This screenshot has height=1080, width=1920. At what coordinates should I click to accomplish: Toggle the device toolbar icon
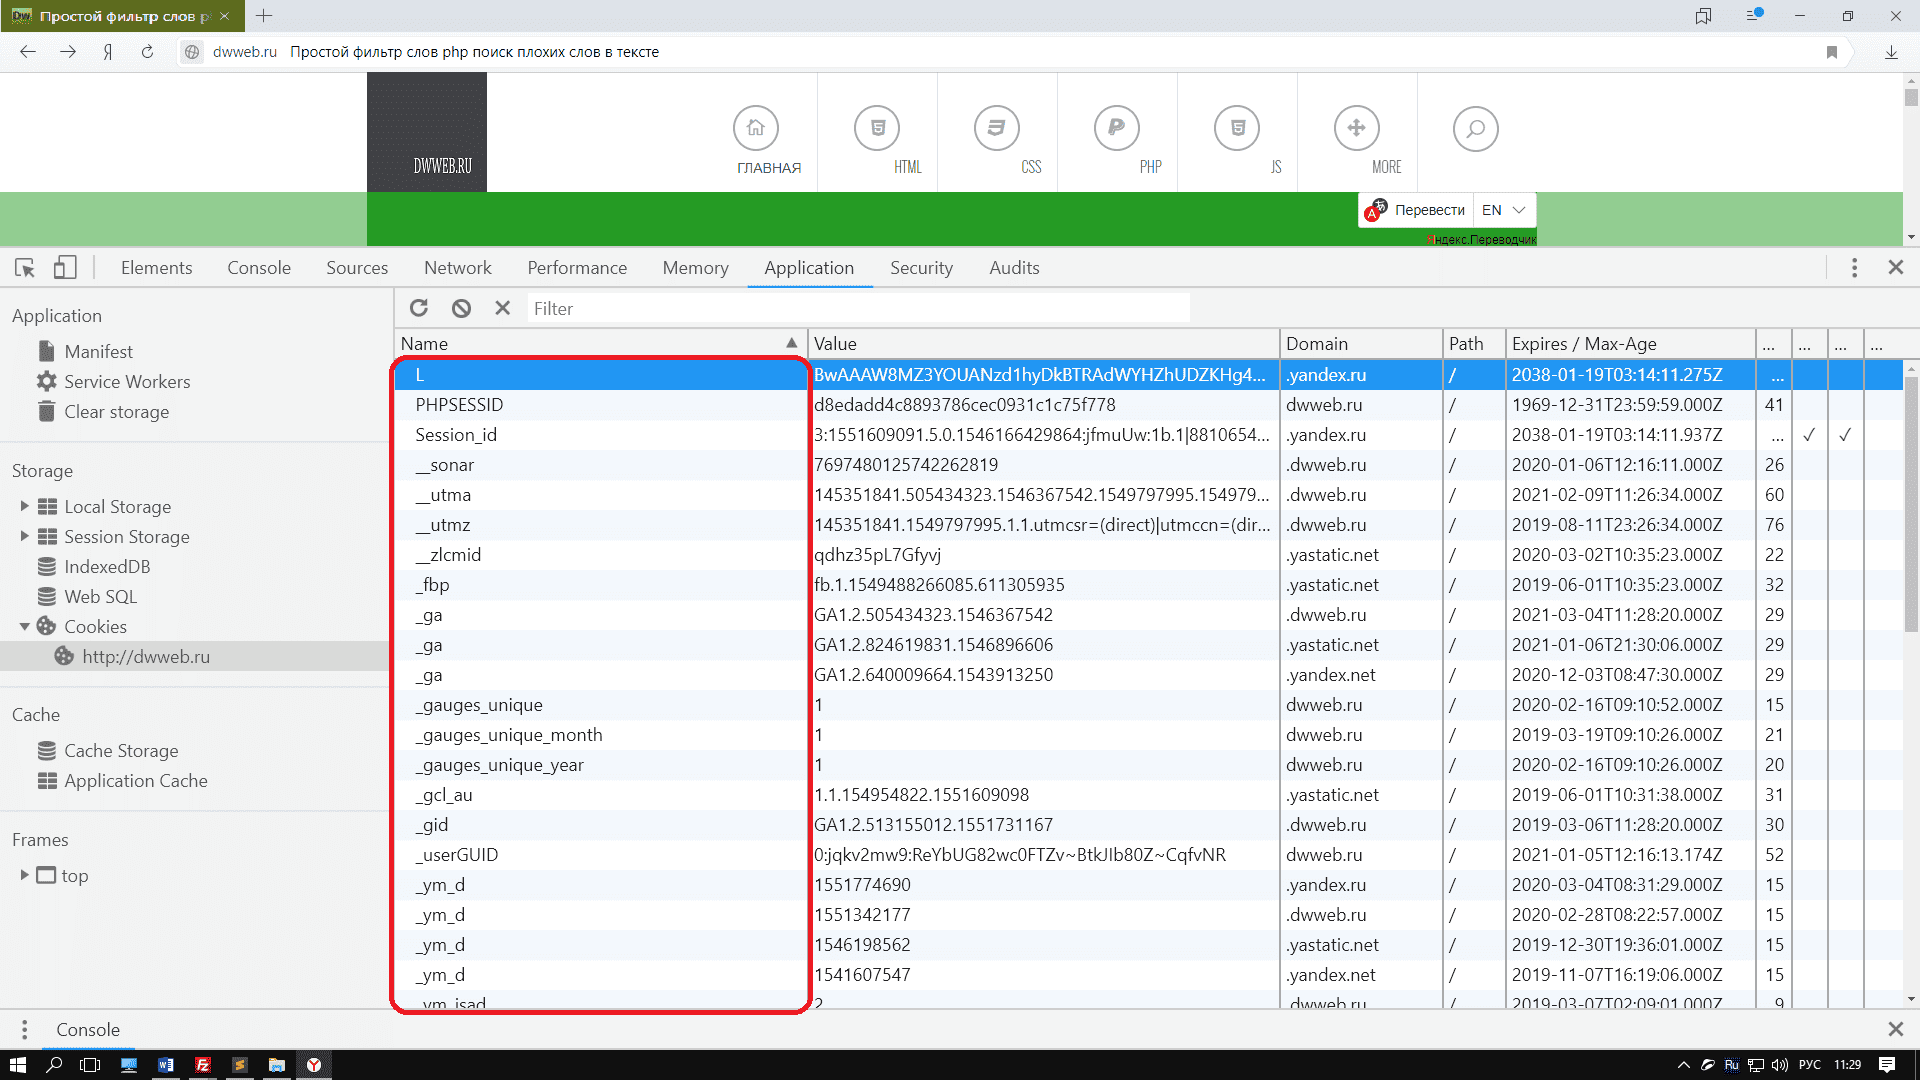point(65,267)
